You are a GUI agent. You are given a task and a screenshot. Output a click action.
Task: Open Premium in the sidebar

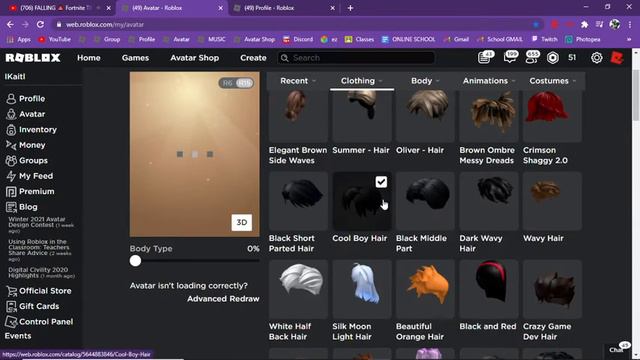point(30,192)
